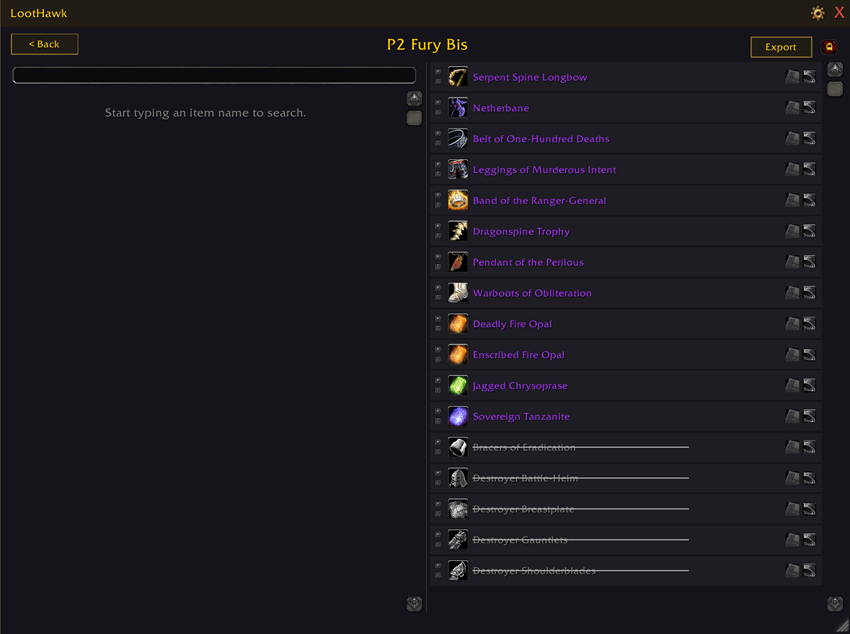The height and width of the screenshot is (634, 850).
Task: Go back using the Back button
Action: coord(44,44)
